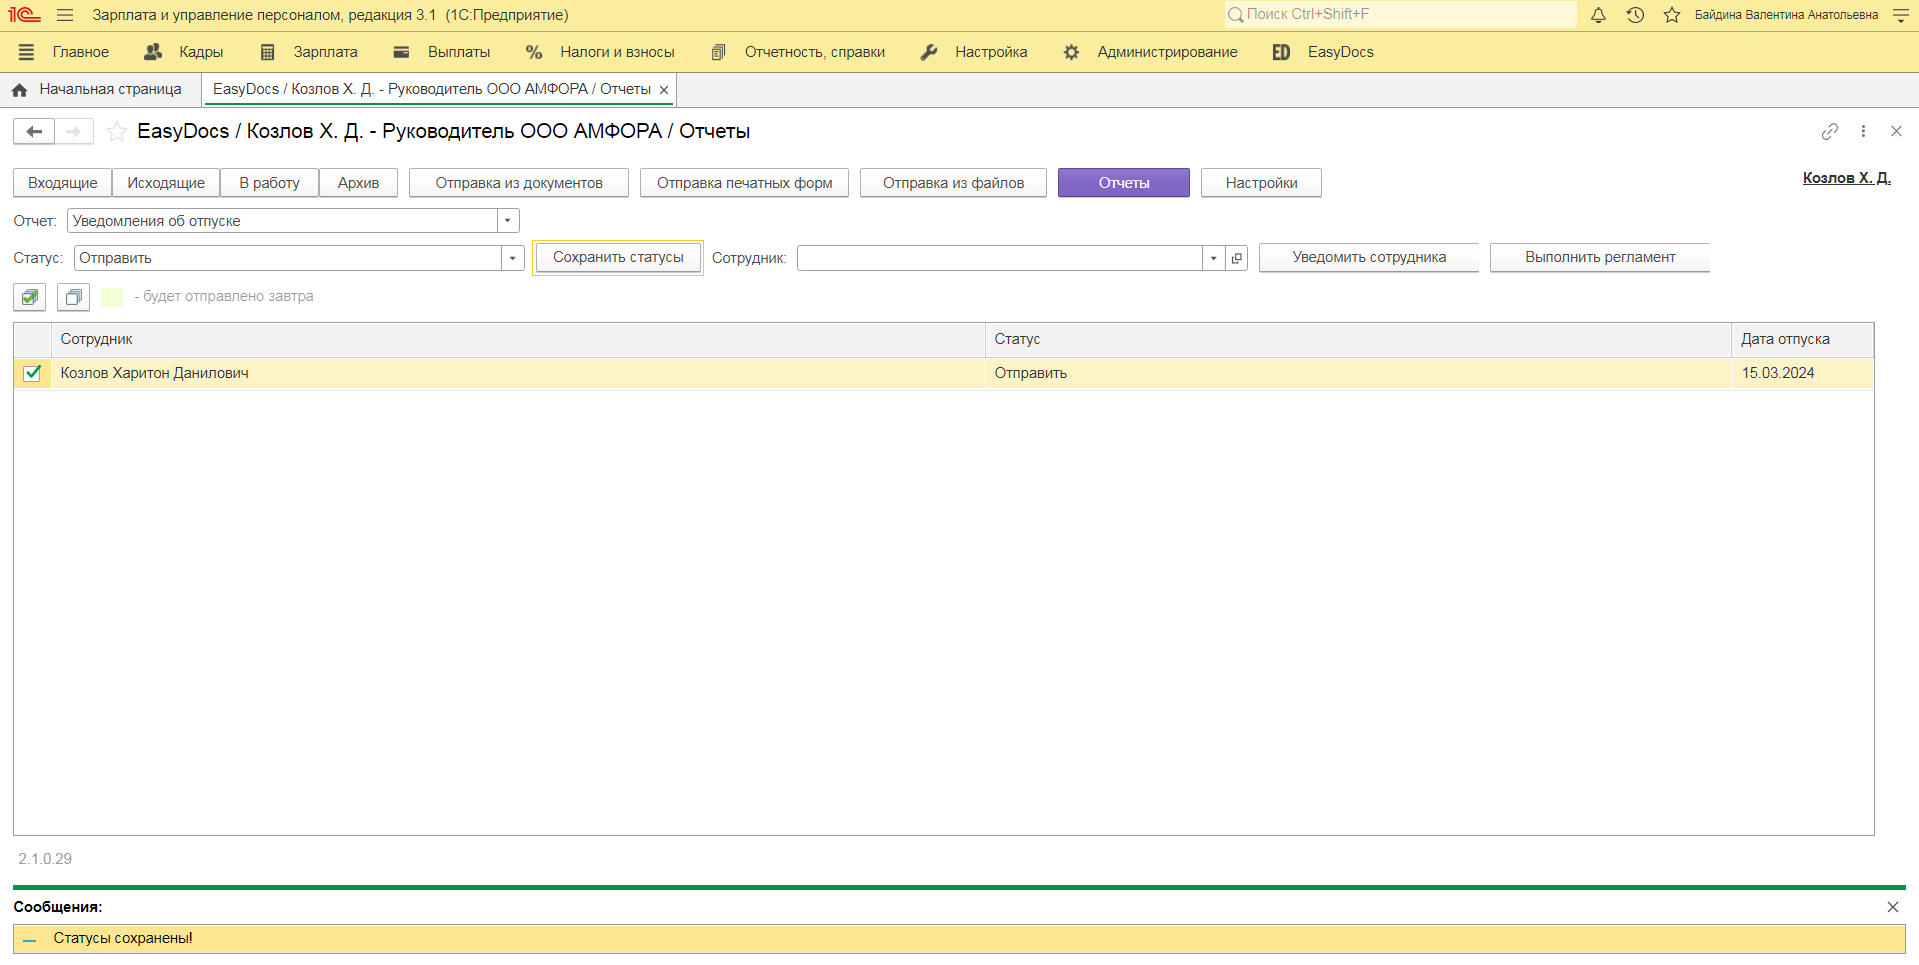Click the light green legend swatch
Image resolution: width=1919 pixels, height=965 pixels.
[112, 297]
